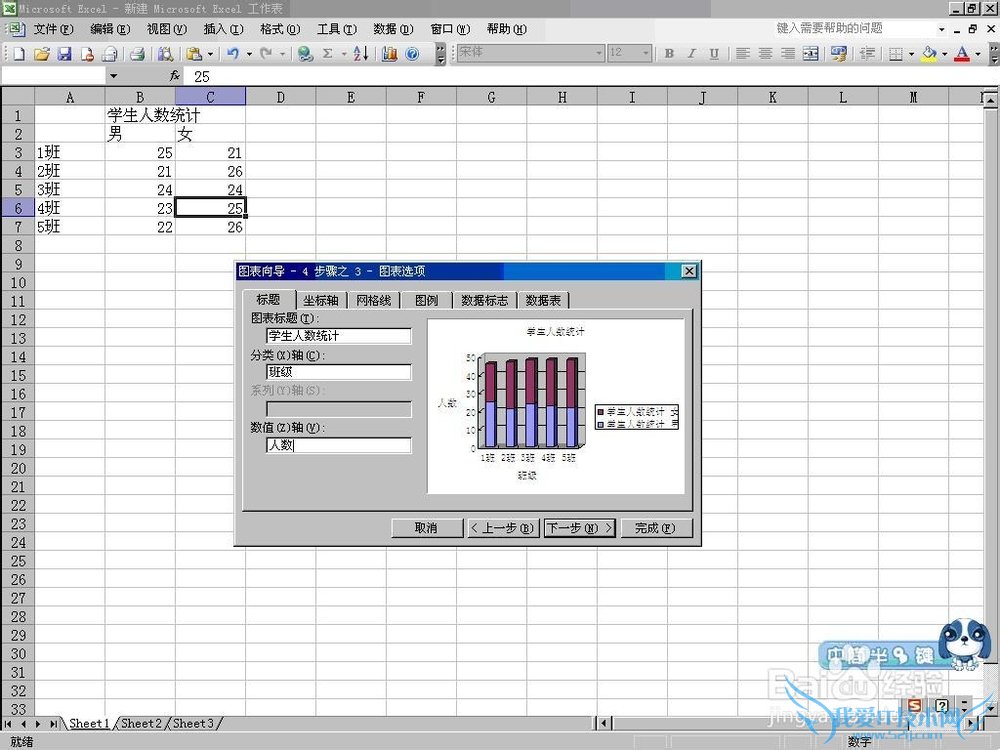Click the 下一步 next button
The width and height of the screenshot is (1000, 750).
[x=579, y=528]
